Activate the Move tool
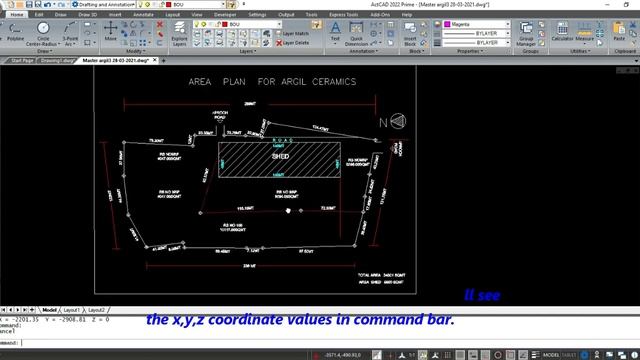Viewport: 640px width, 360px height. tap(110, 31)
